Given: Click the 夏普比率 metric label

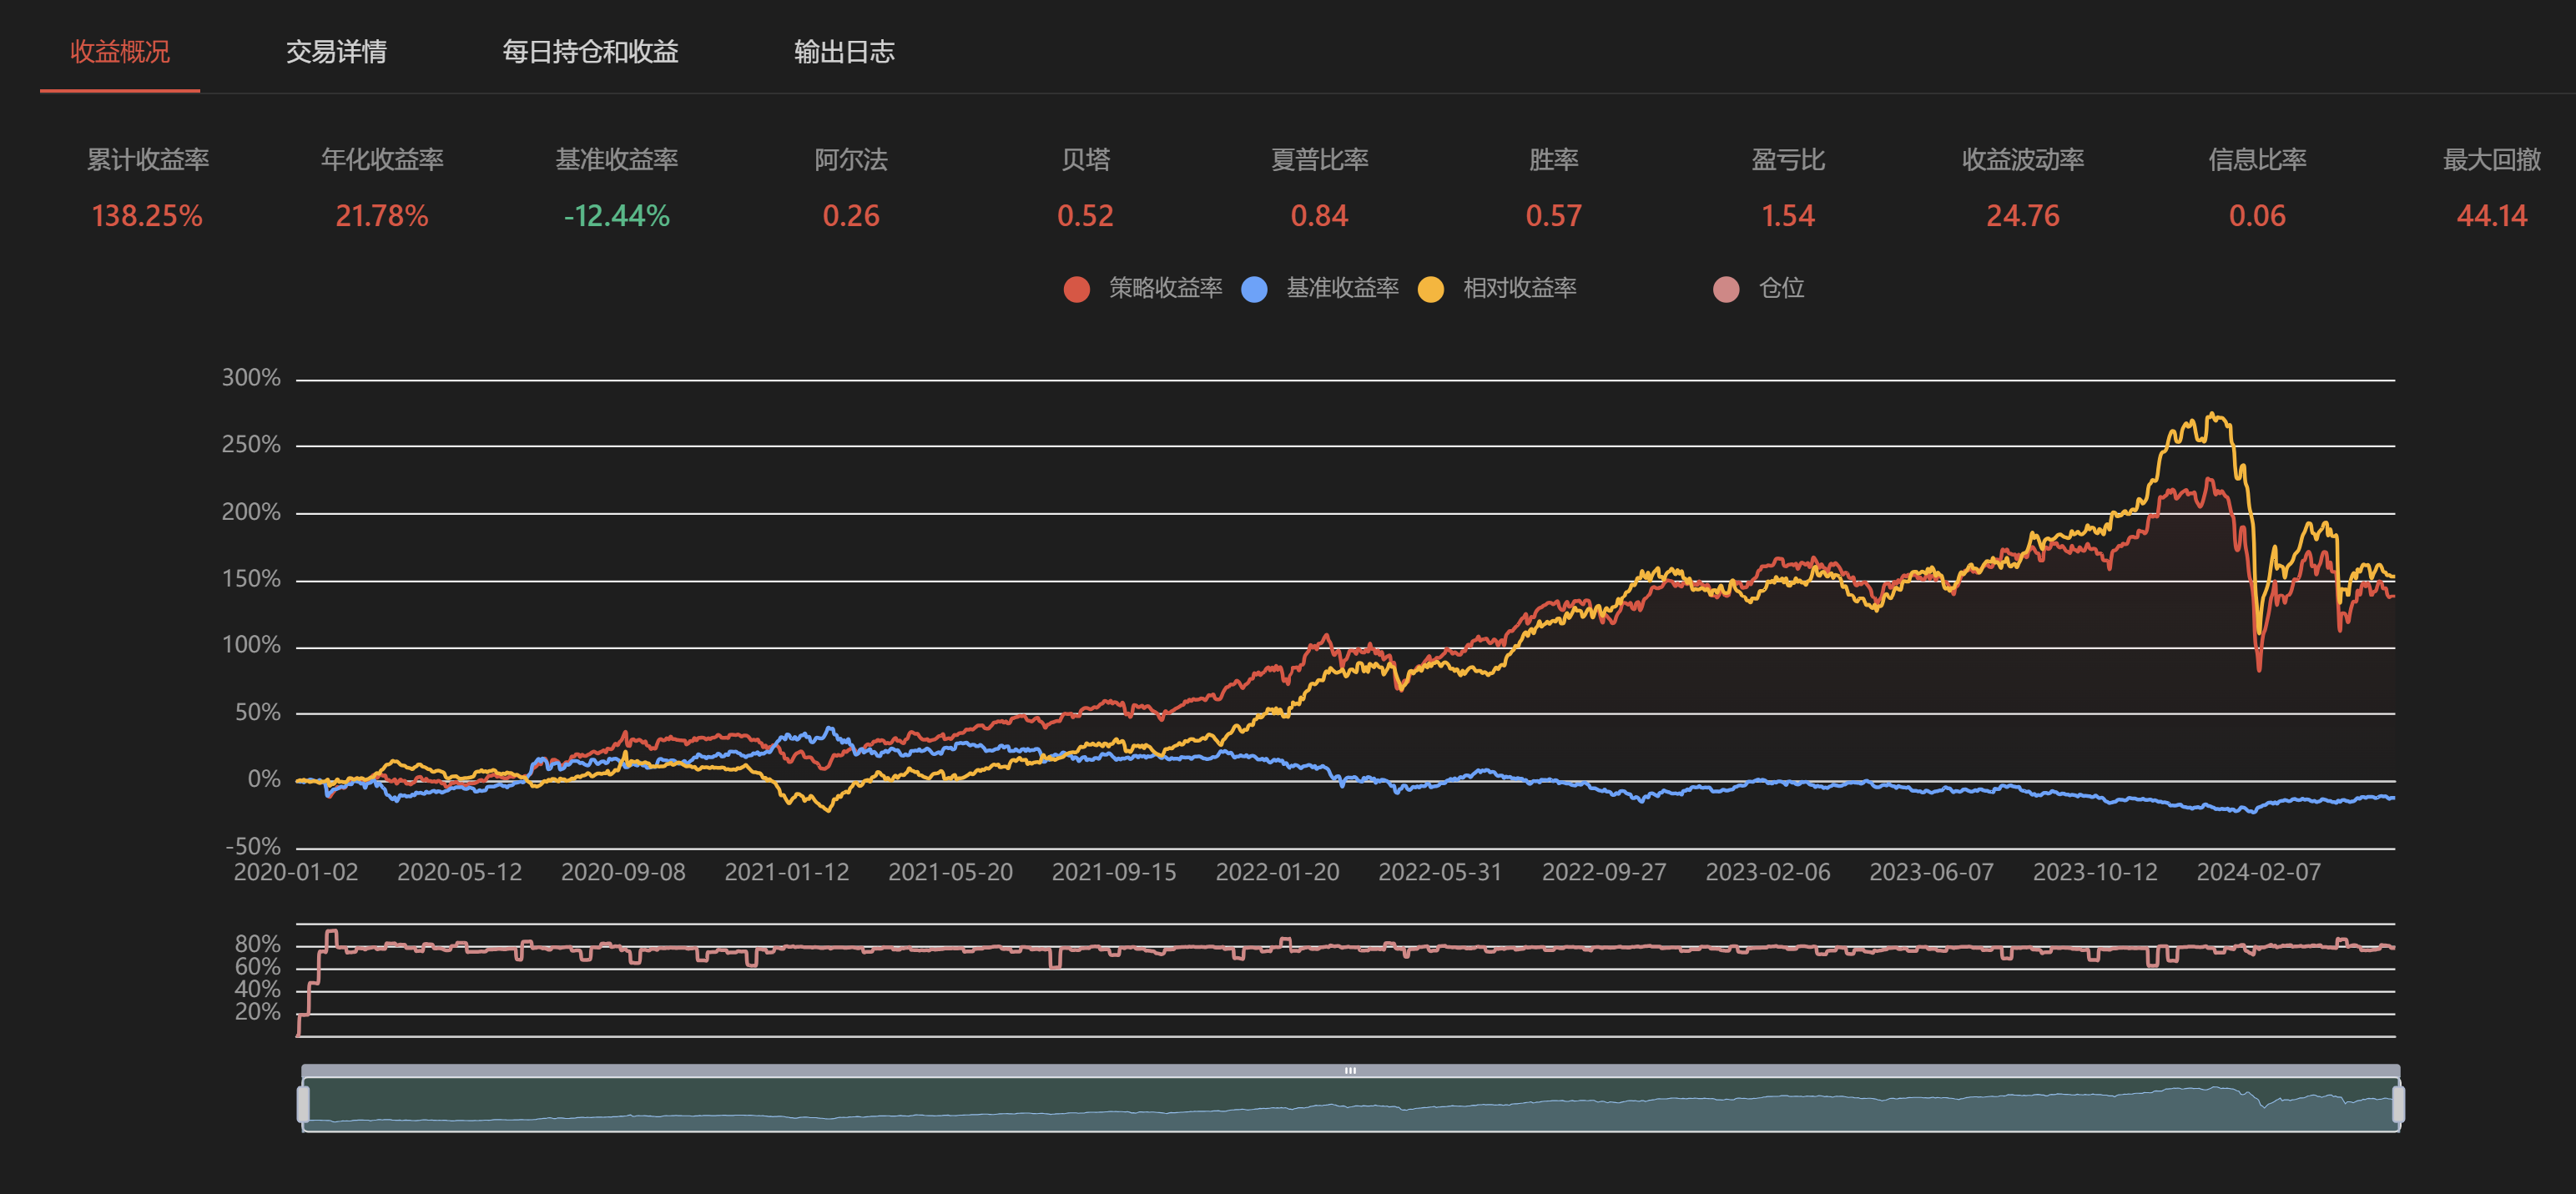Looking at the screenshot, I should click(1319, 160).
